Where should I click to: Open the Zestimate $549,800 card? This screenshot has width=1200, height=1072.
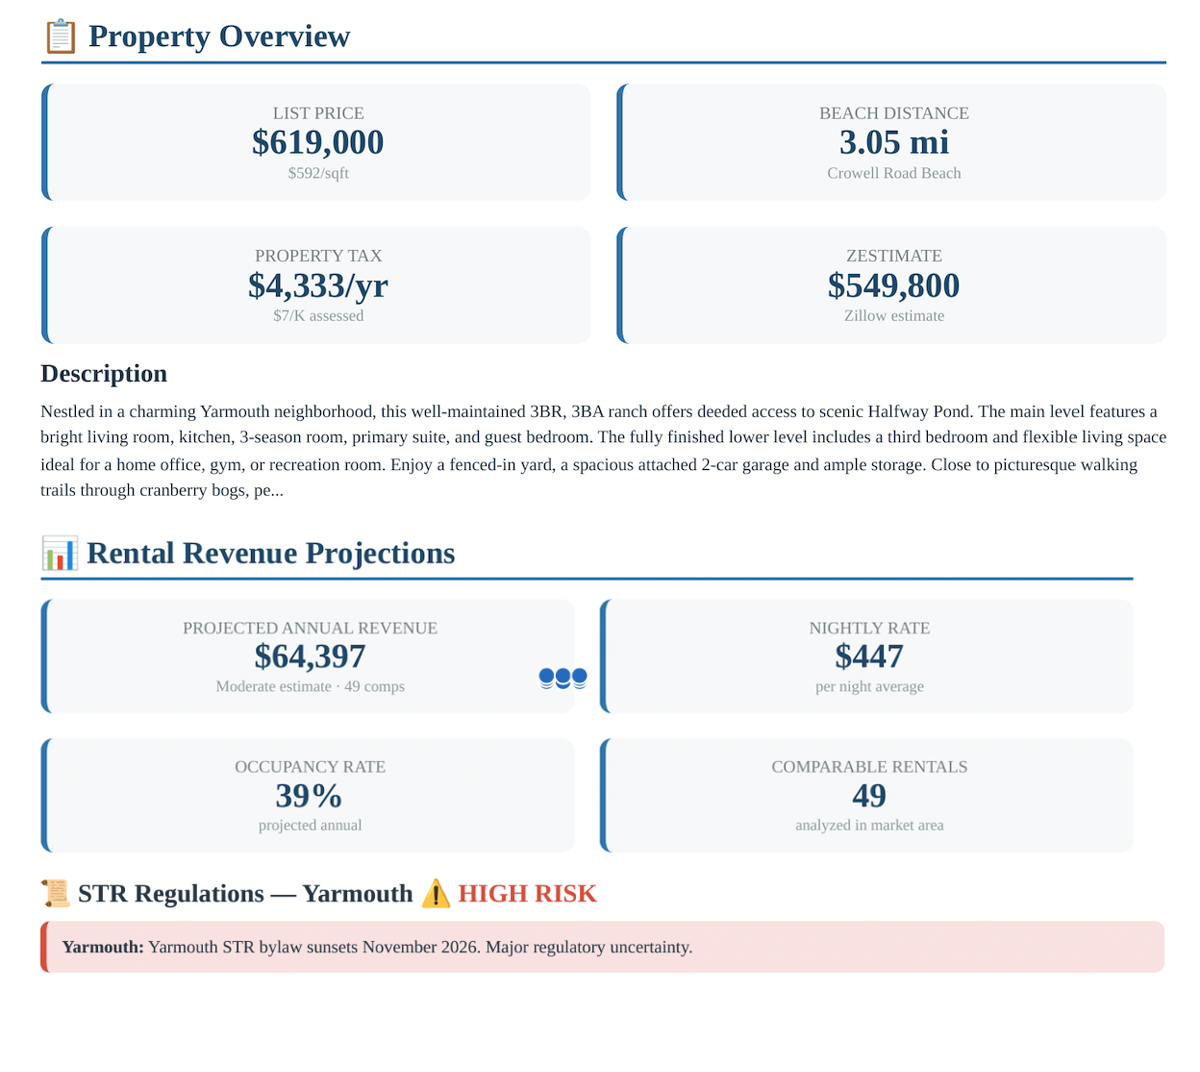point(893,285)
